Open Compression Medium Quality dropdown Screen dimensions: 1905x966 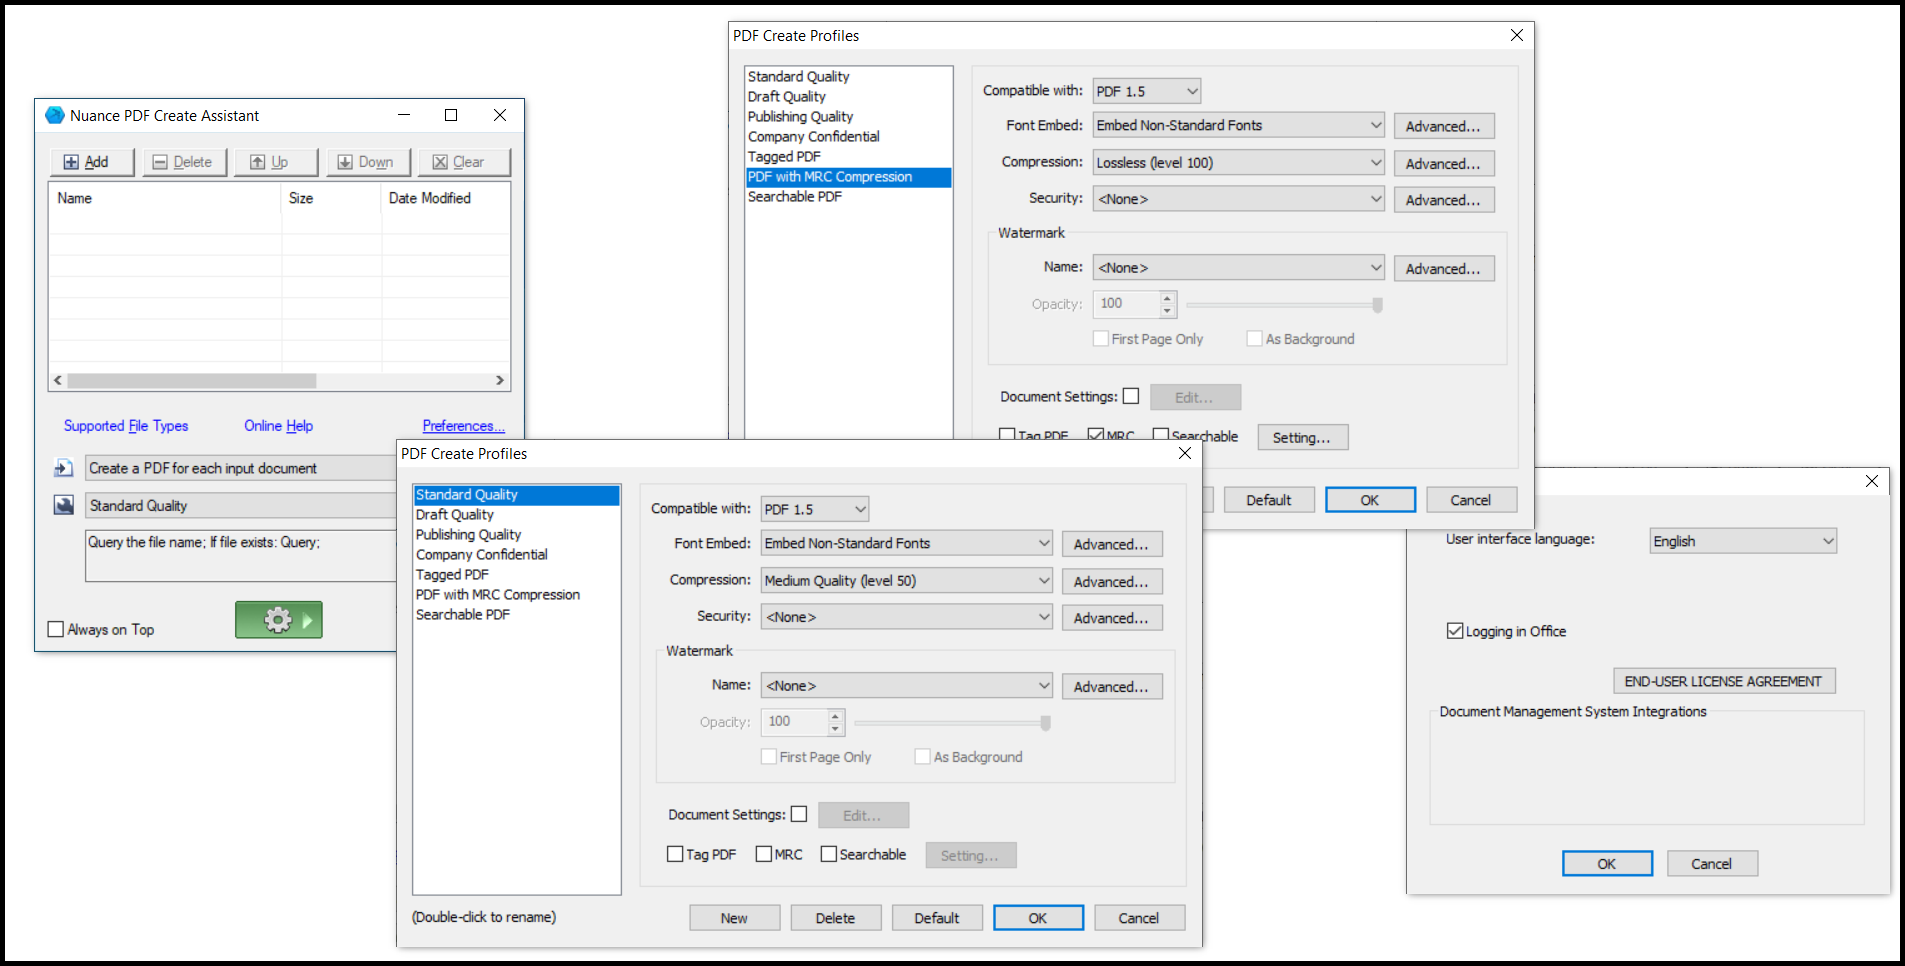tap(907, 580)
